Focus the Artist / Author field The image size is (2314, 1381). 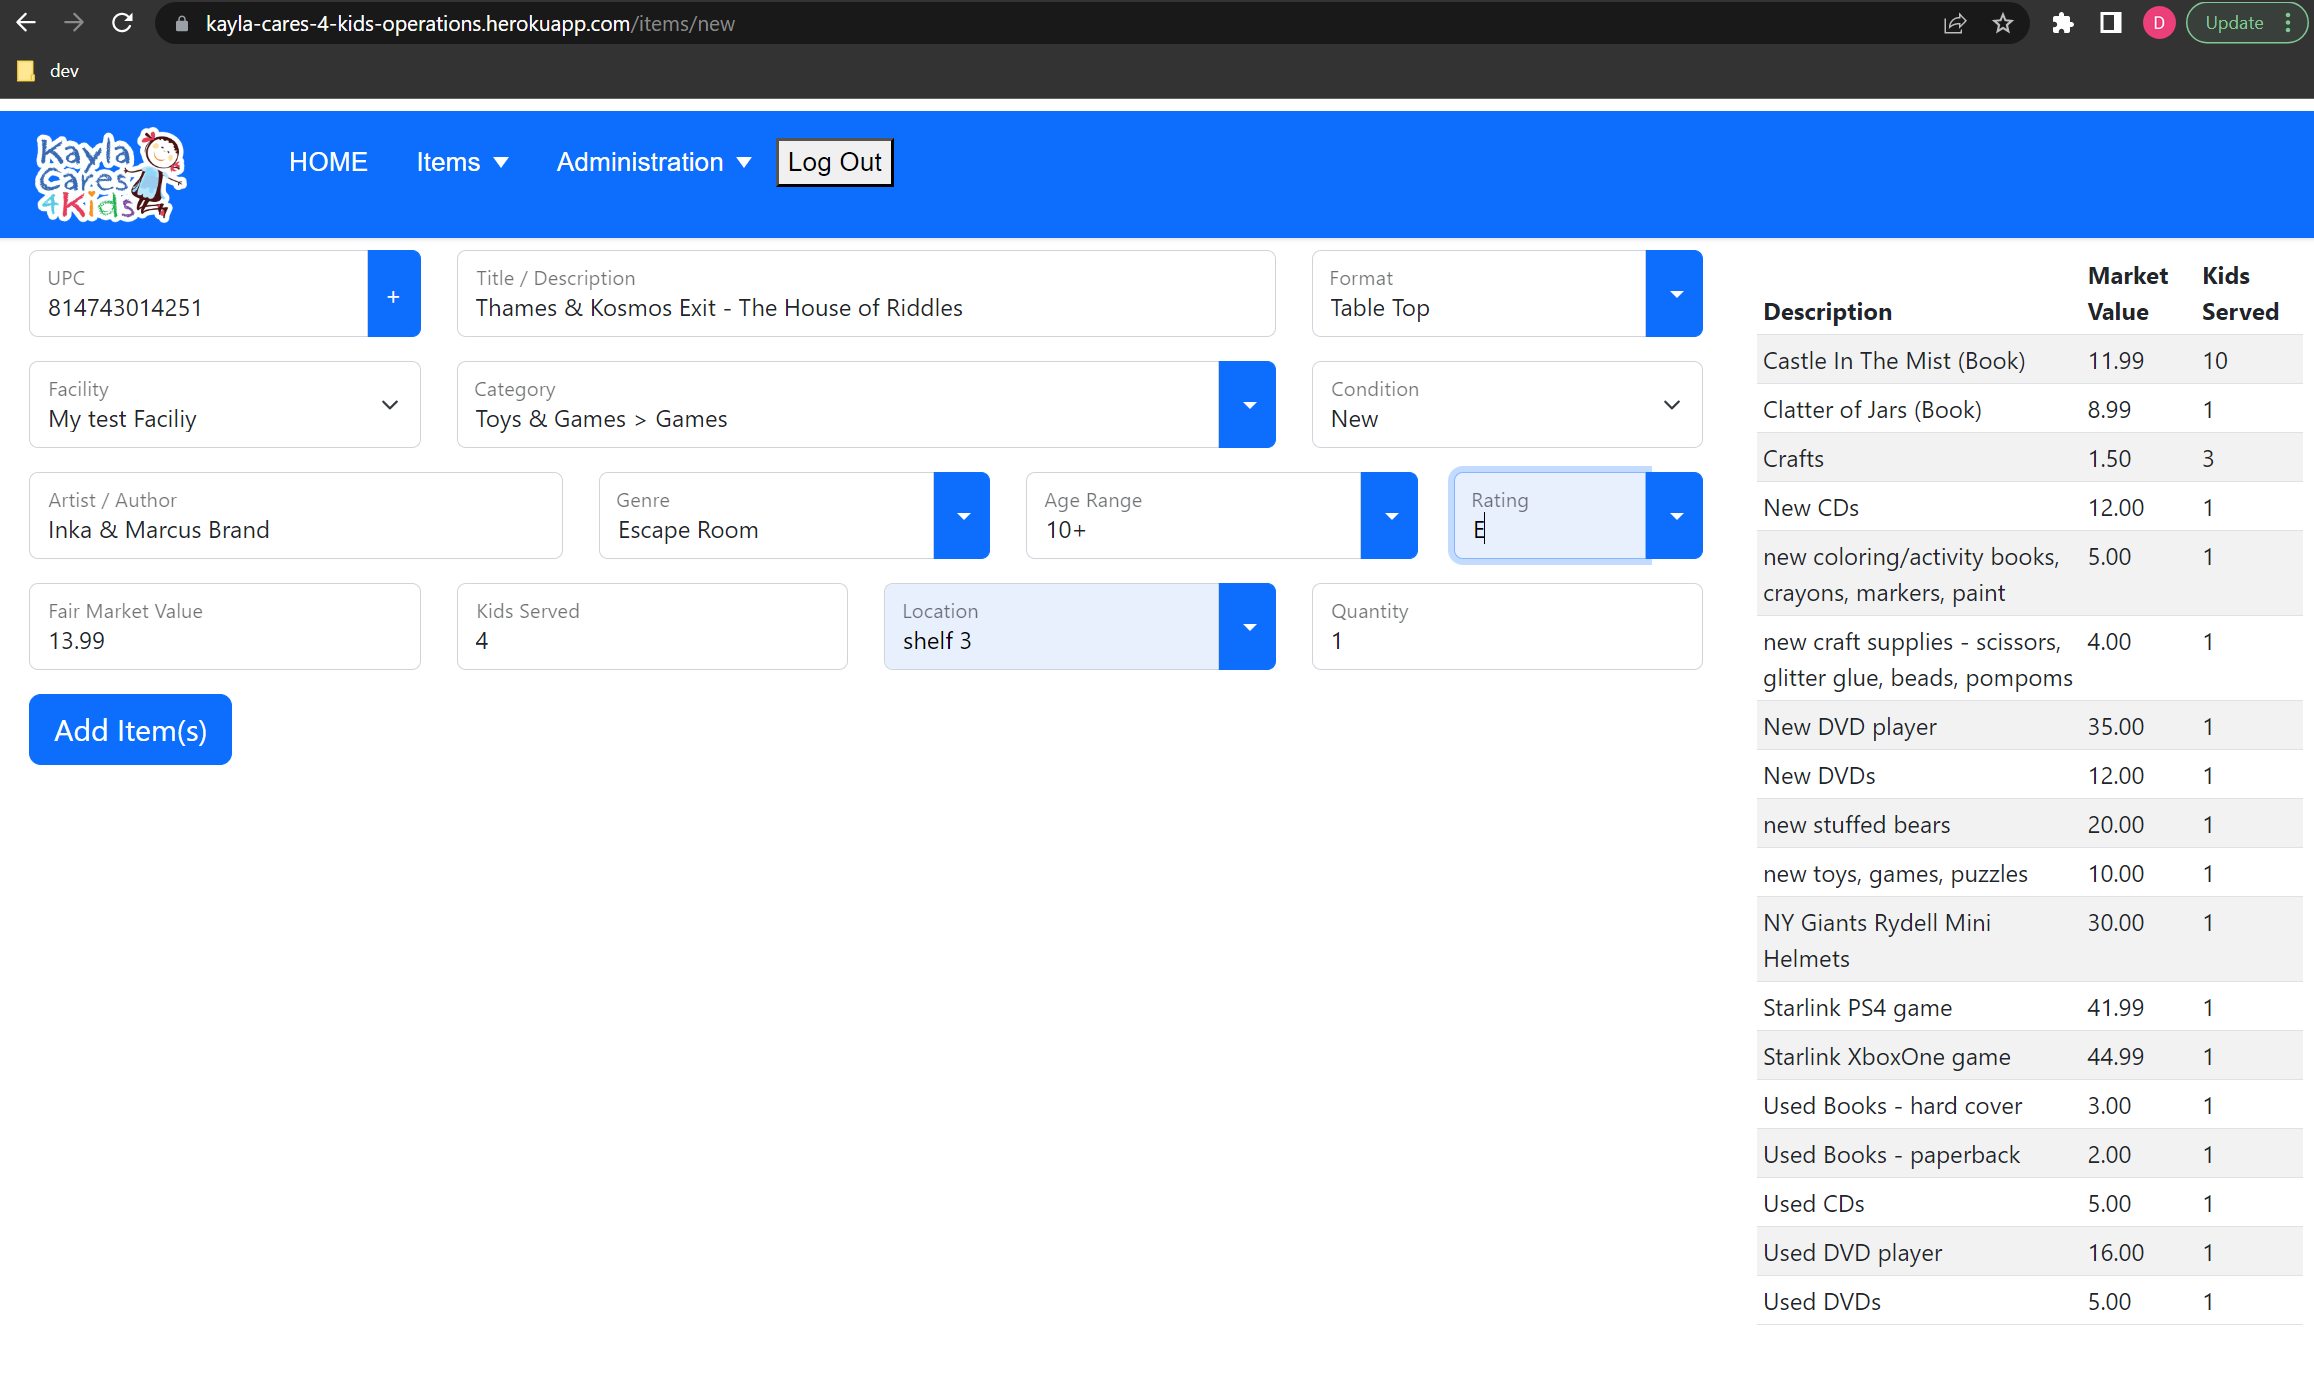point(296,516)
